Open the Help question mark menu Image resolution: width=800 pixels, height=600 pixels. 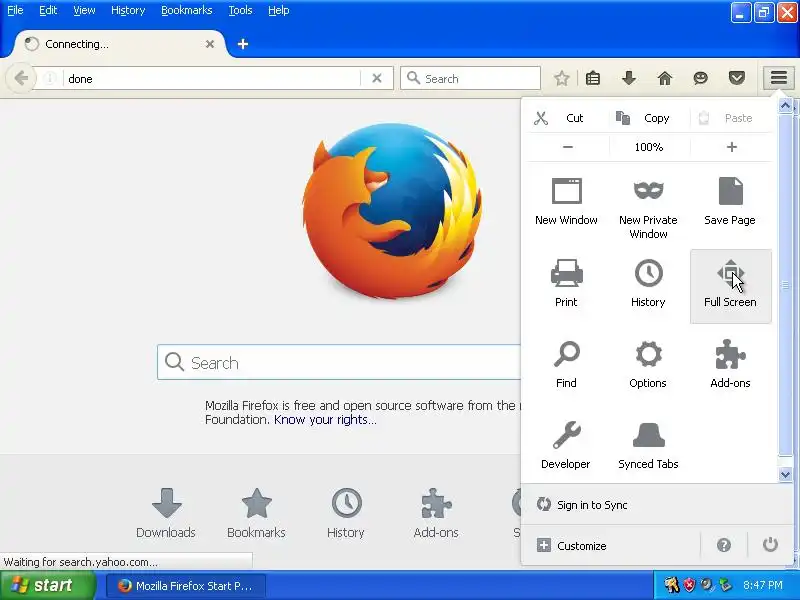point(724,545)
